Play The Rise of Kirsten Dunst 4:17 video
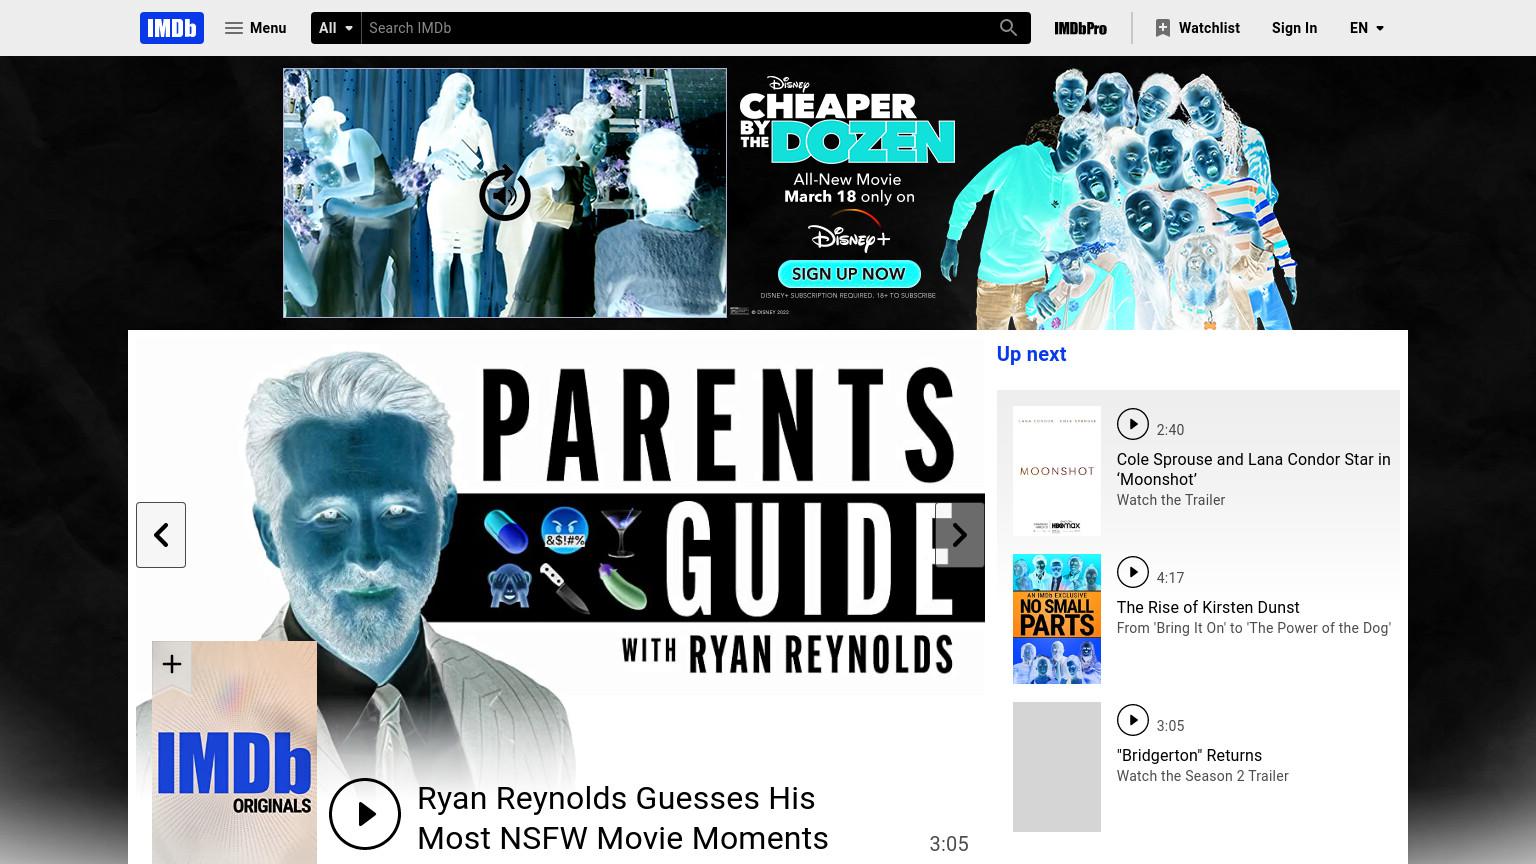Image resolution: width=1536 pixels, height=864 pixels. (x=1133, y=572)
